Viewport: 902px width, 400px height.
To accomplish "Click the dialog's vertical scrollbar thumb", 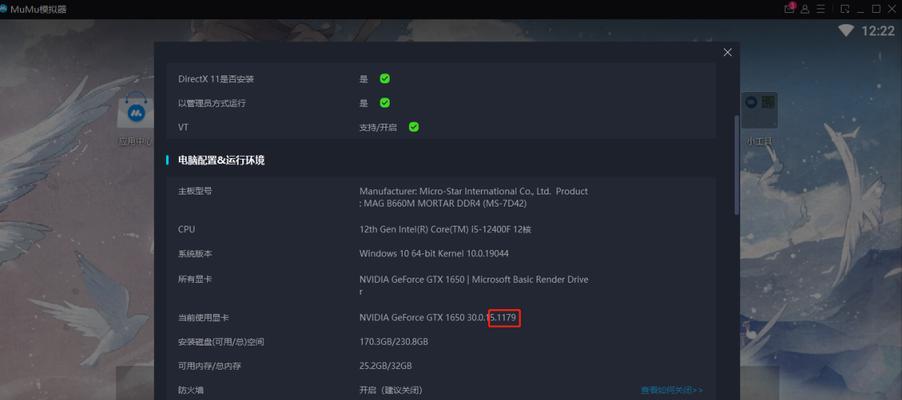I will tap(736, 165).
